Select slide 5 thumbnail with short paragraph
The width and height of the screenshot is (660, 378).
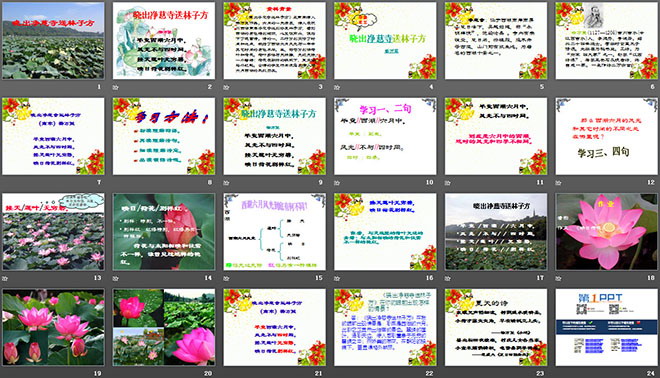pos(496,40)
